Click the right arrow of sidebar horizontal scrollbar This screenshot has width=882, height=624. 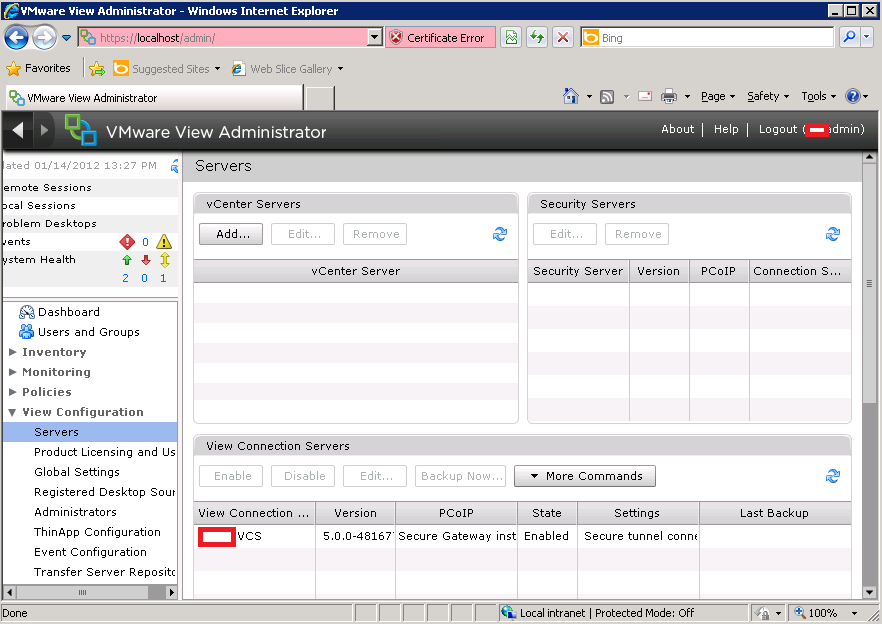click(x=172, y=592)
